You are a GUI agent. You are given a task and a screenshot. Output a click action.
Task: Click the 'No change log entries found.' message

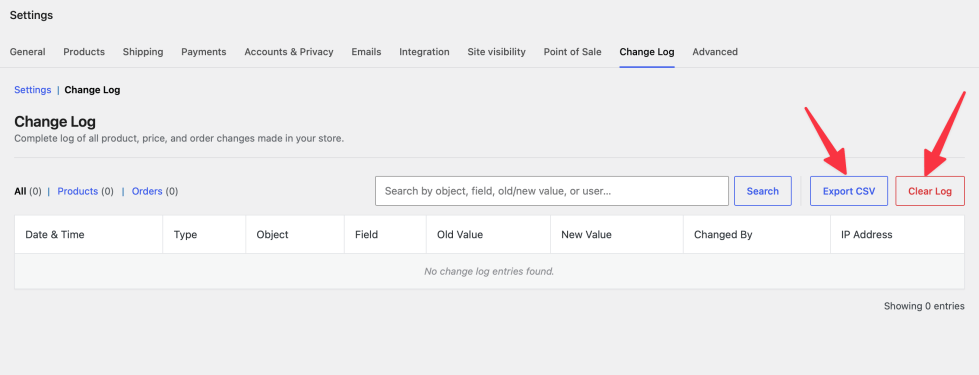(489, 271)
